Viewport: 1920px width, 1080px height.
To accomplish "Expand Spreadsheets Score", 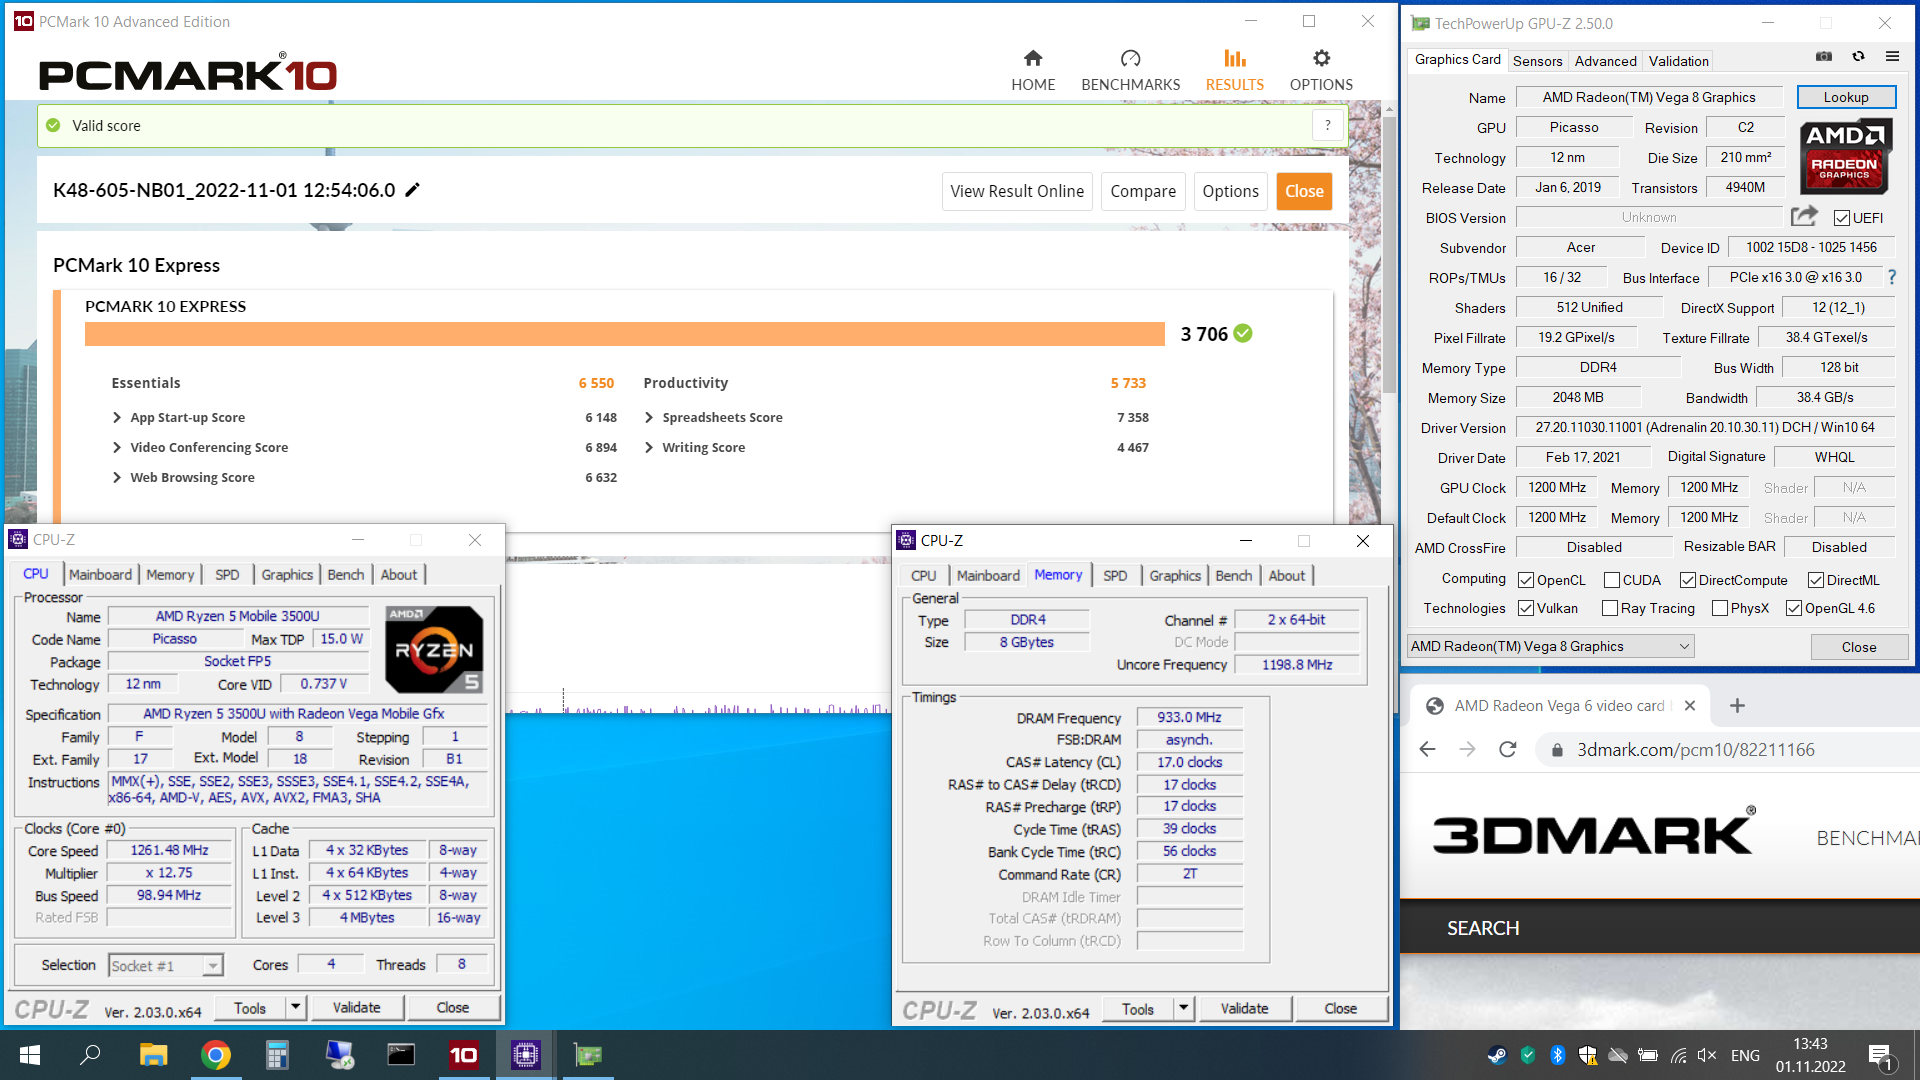I will pos(649,417).
